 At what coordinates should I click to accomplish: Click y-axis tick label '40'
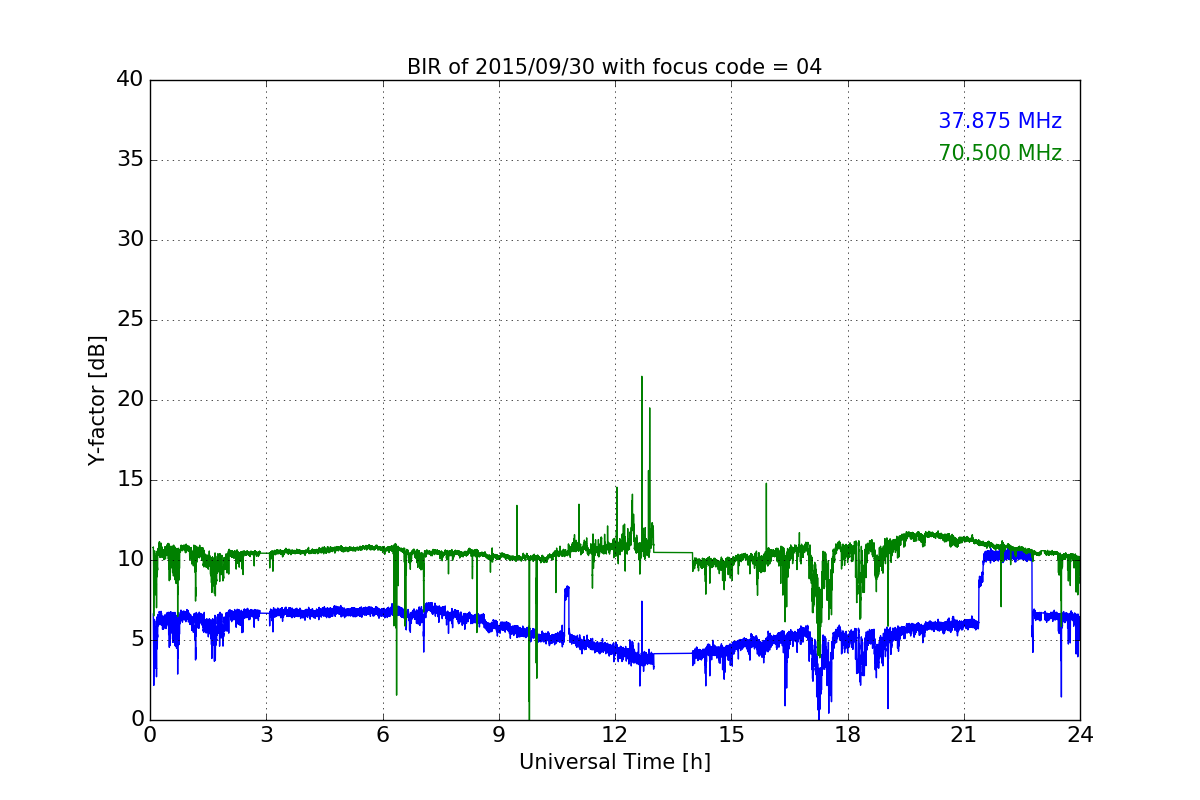coord(131,80)
